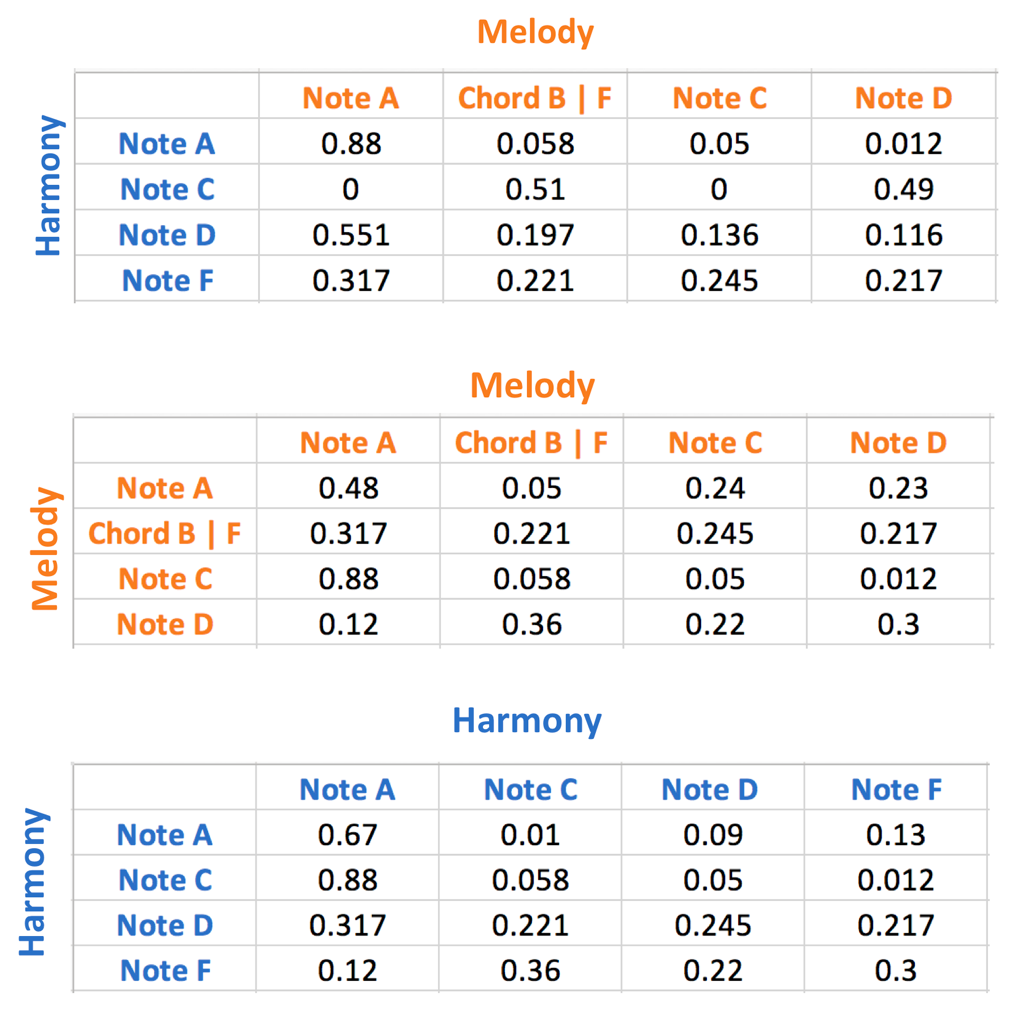Select the 0.24 cell in Melody-Melody table
This screenshot has width=1014, height=1015.
(715, 488)
